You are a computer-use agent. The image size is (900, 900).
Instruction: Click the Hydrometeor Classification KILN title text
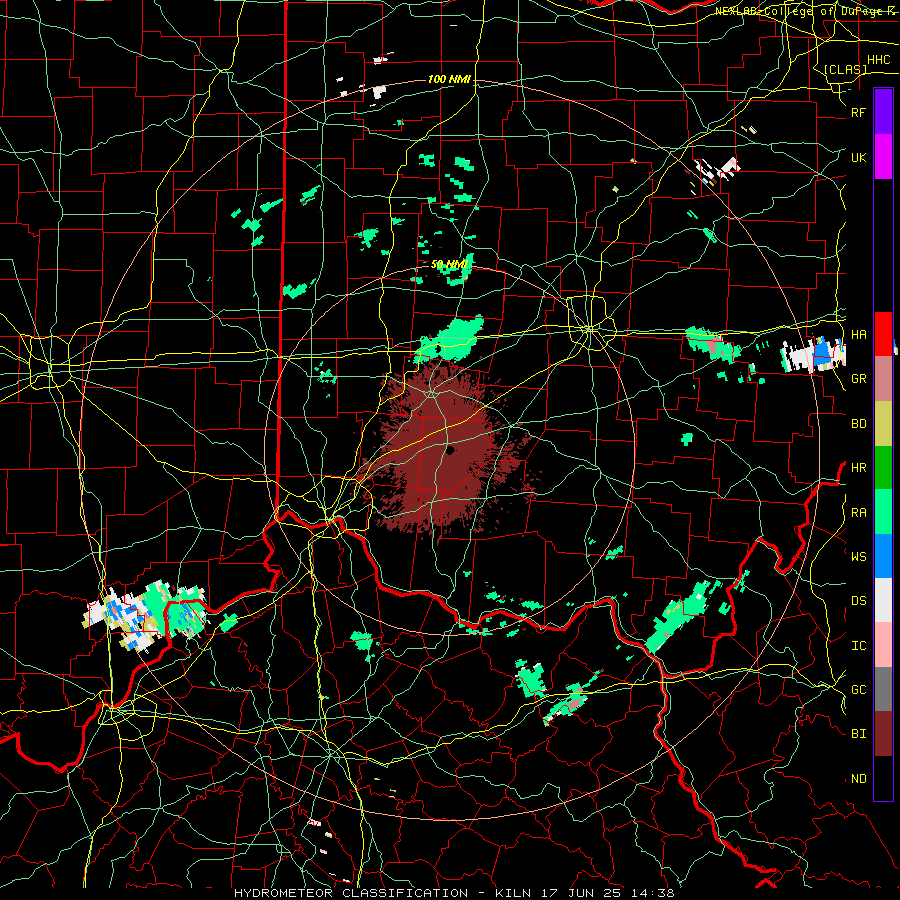[x=454, y=893]
